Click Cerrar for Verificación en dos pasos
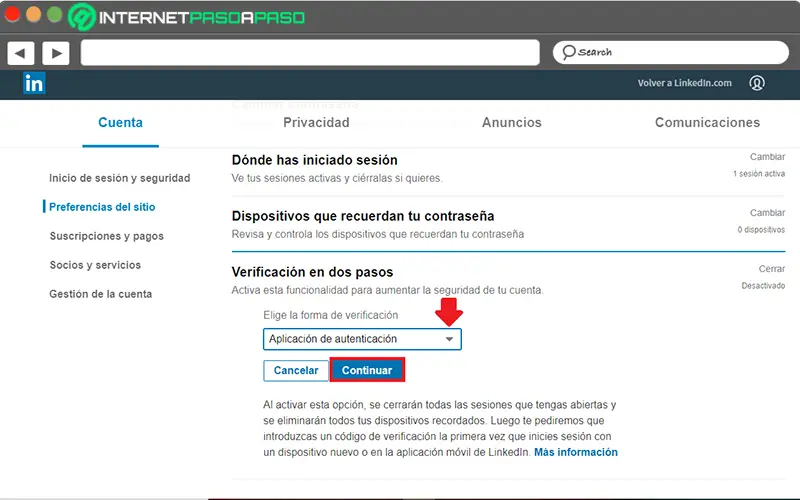 coord(772,269)
